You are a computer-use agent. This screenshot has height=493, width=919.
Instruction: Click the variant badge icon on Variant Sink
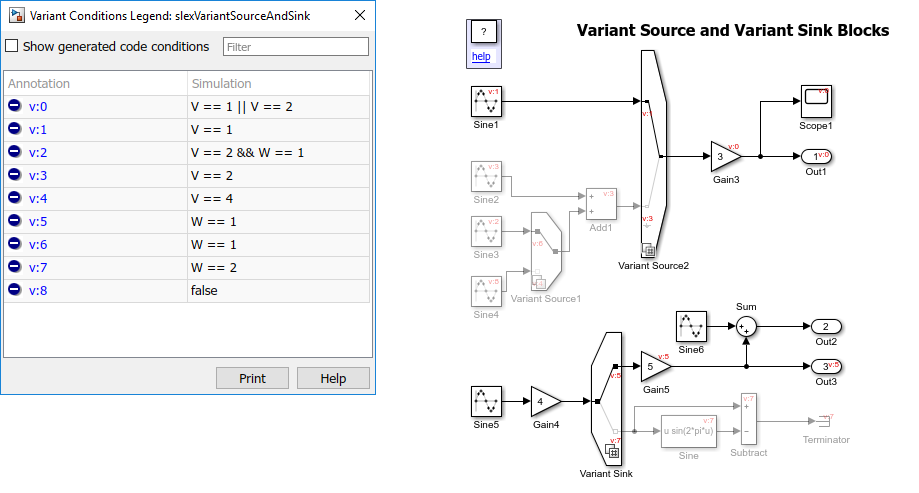click(612, 452)
